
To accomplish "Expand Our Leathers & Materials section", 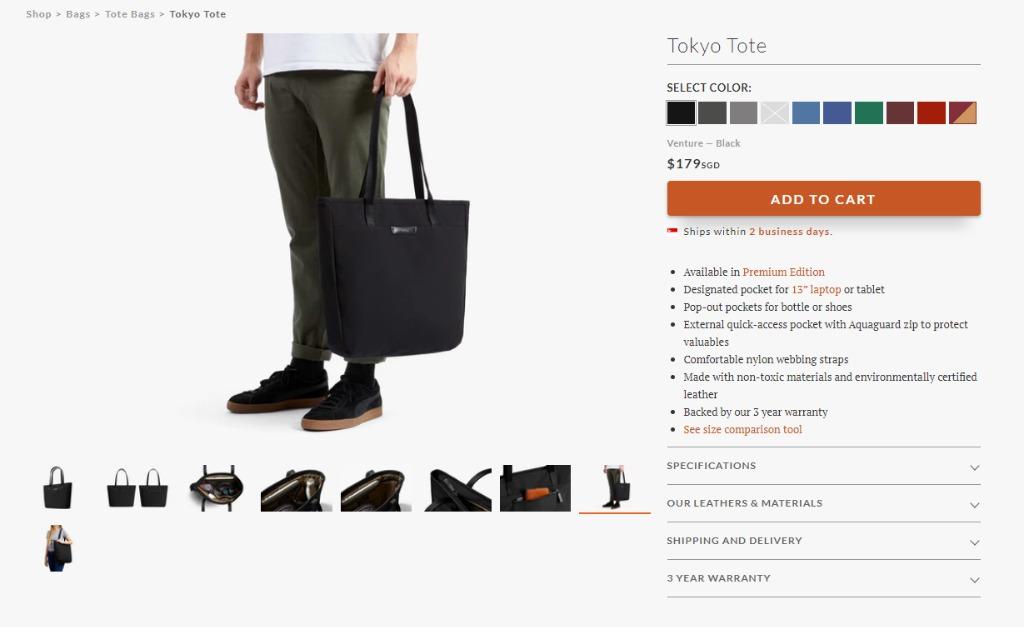I will [x=824, y=504].
